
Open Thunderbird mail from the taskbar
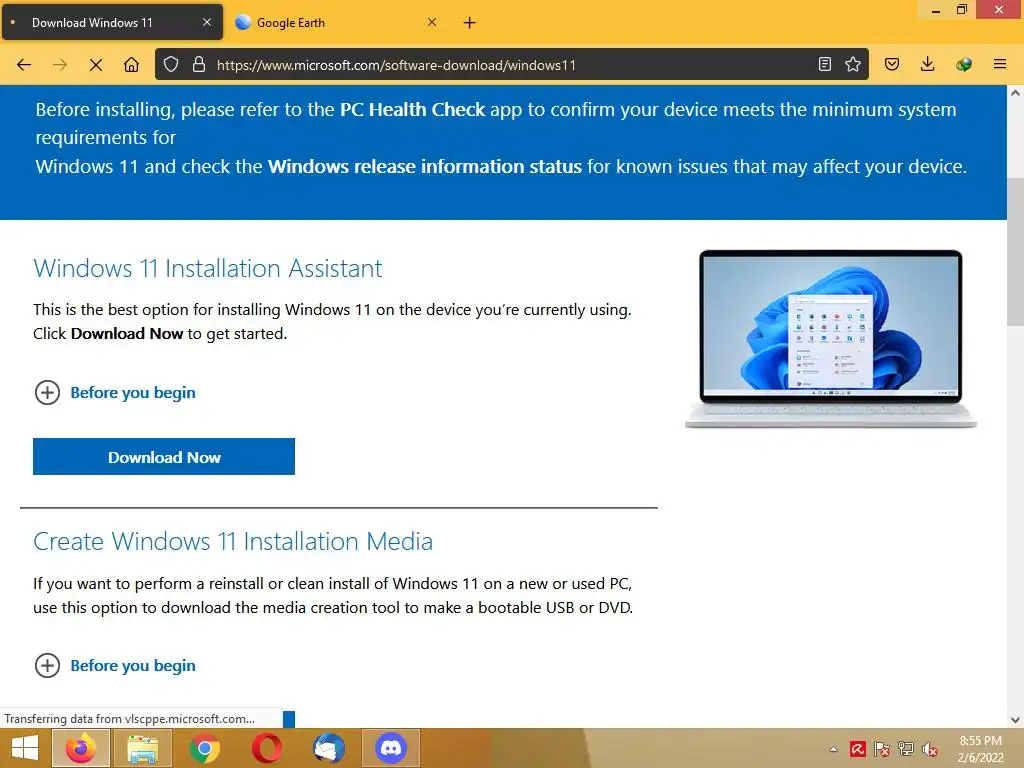(328, 748)
